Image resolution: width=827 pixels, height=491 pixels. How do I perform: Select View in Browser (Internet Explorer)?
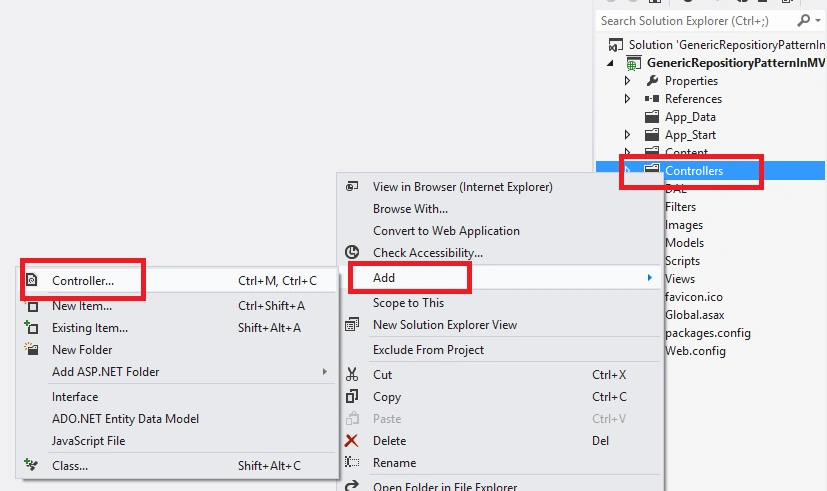coord(500,187)
